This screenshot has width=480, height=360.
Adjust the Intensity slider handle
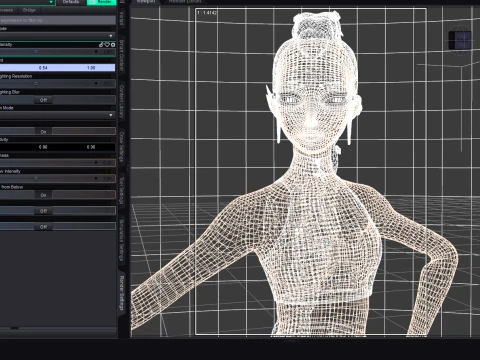(x=36, y=52)
